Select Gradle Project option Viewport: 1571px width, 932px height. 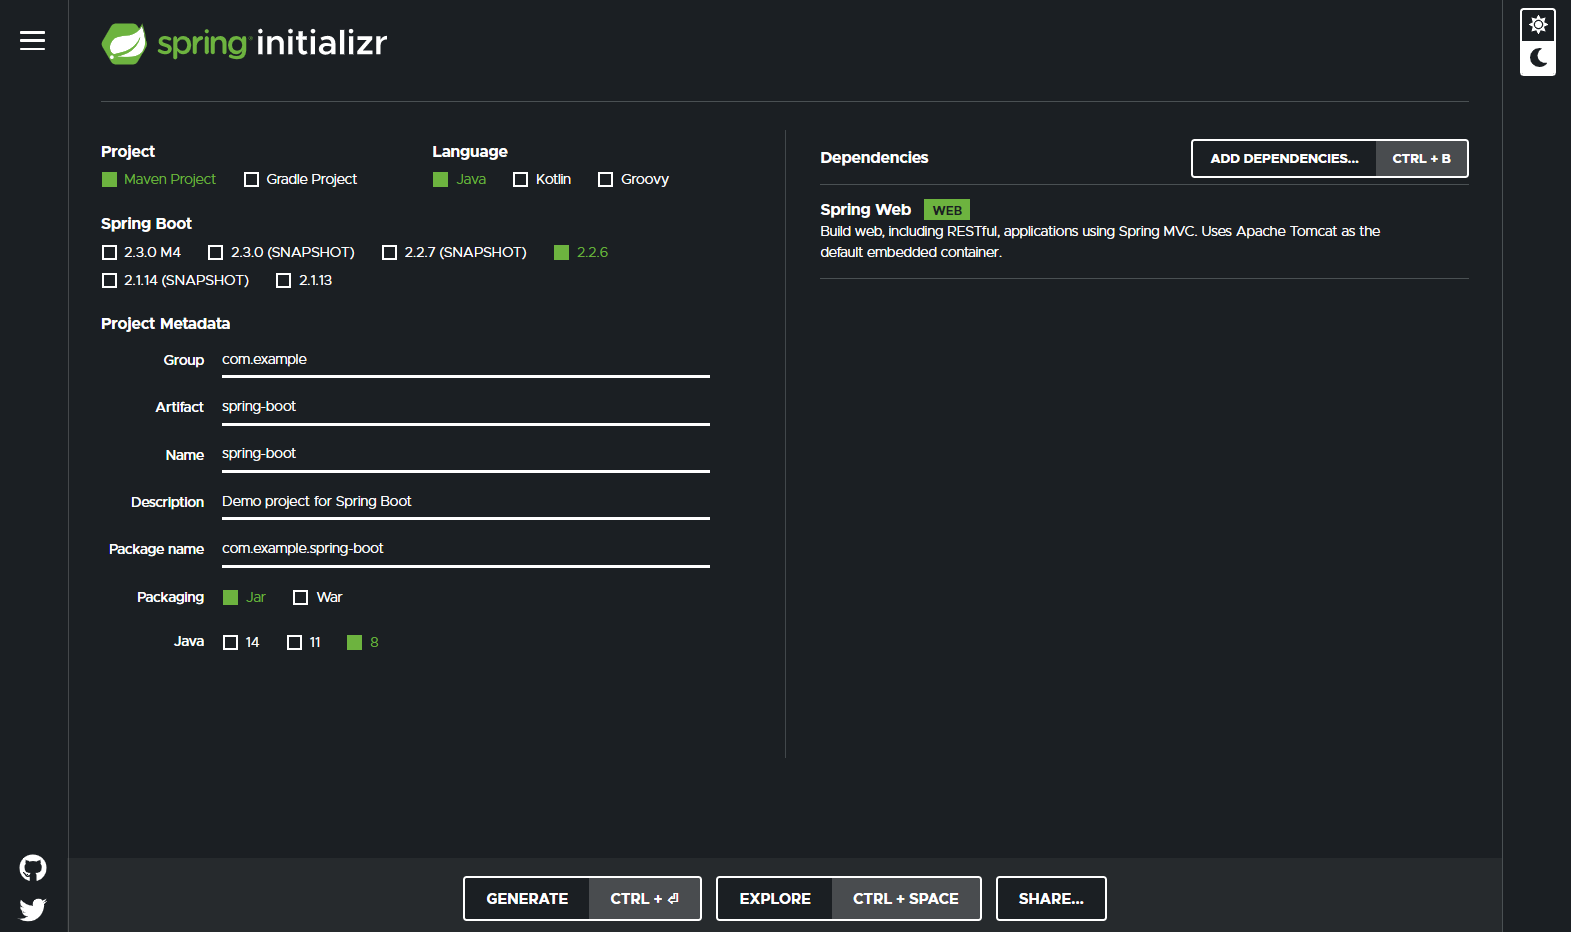pos(300,179)
